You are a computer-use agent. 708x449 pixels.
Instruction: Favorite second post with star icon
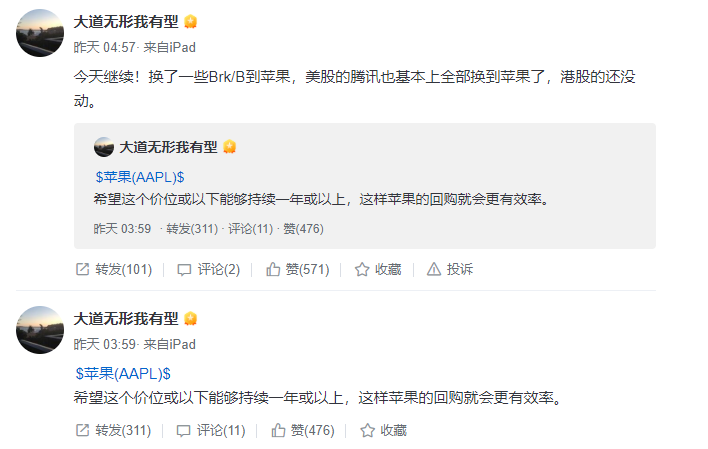(x=367, y=430)
